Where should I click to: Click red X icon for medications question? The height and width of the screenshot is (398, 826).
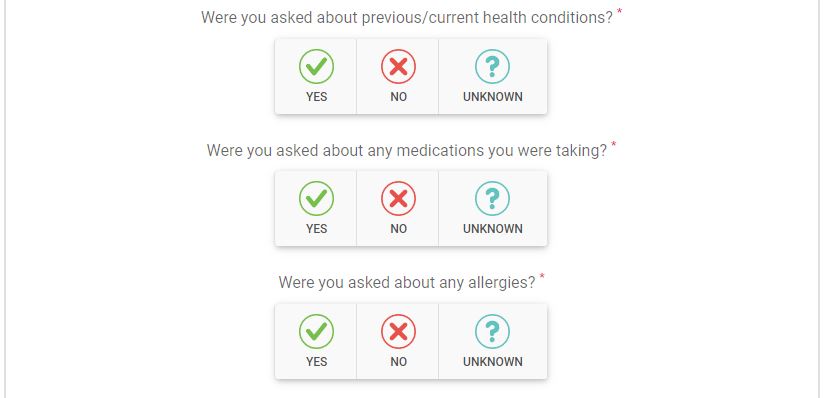point(398,198)
